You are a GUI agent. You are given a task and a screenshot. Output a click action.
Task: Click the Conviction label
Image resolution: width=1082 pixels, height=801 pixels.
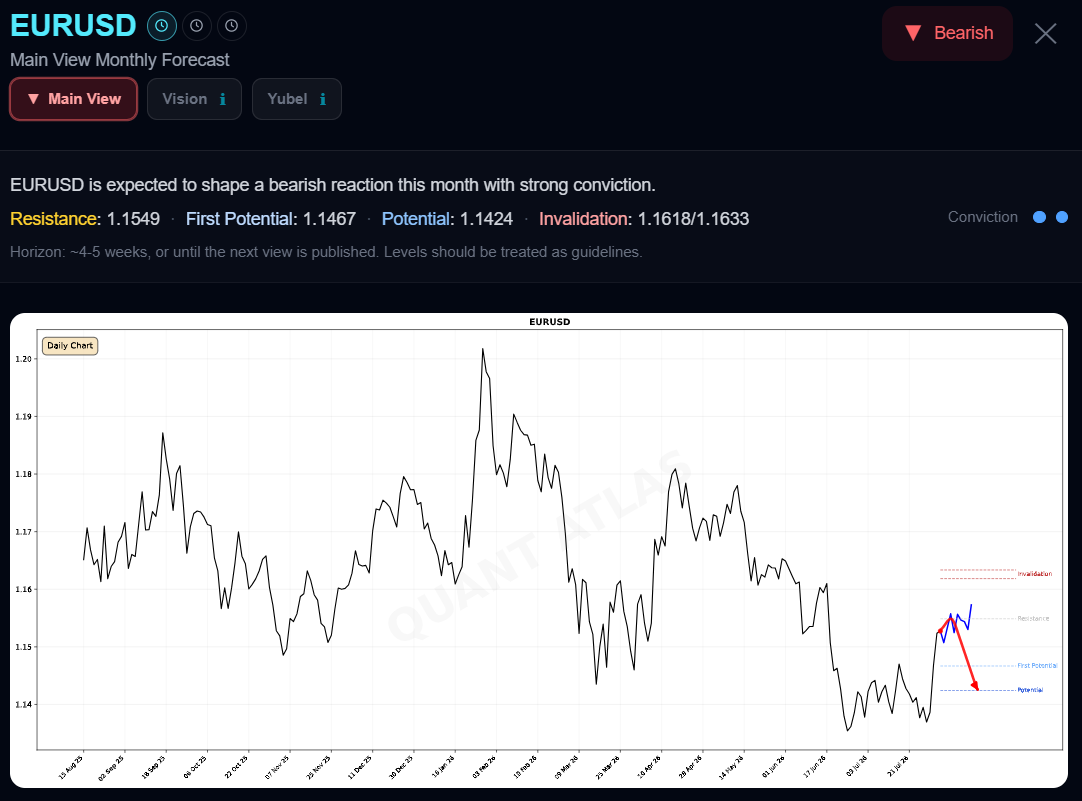pyautogui.click(x=983, y=217)
